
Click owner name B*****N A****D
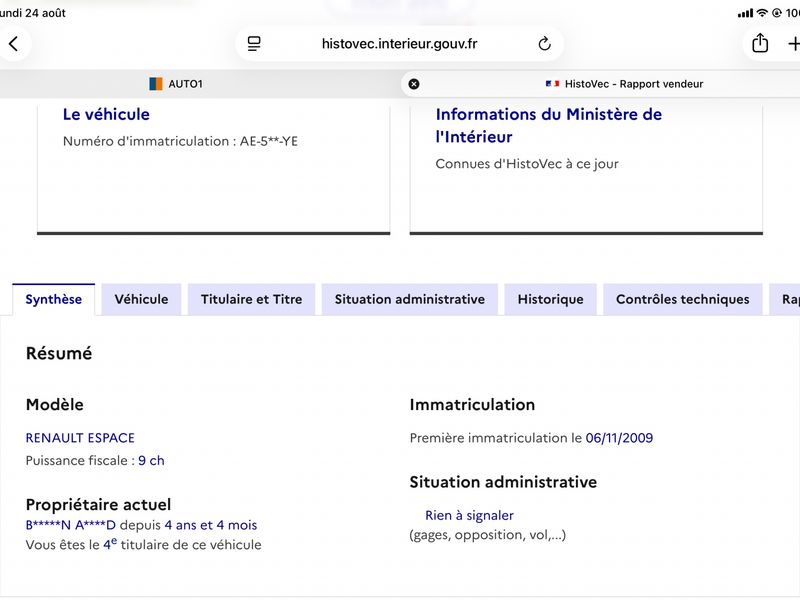pyautogui.click(x=71, y=525)
